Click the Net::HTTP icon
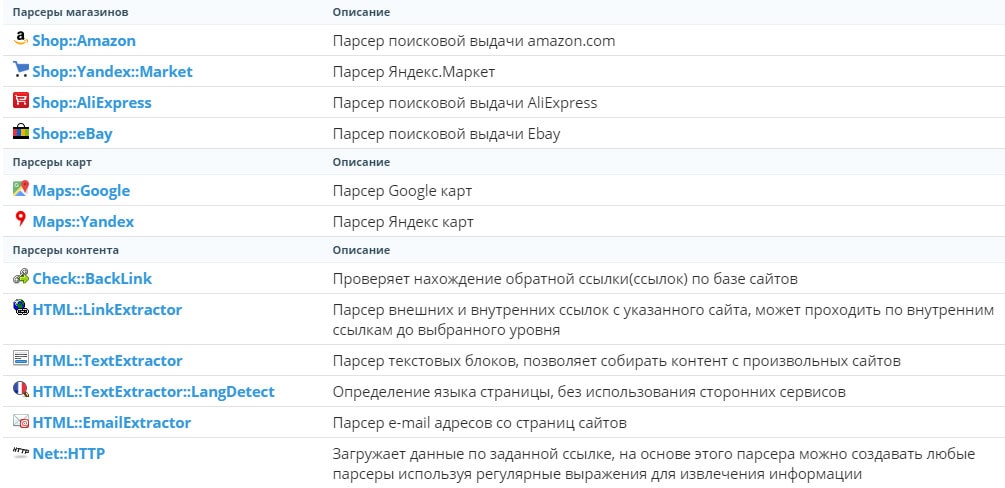 21,452
